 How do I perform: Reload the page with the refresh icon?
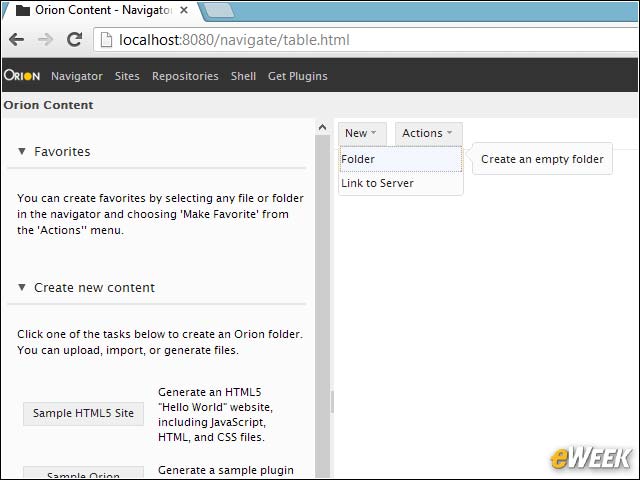click(x=75, y=40)
